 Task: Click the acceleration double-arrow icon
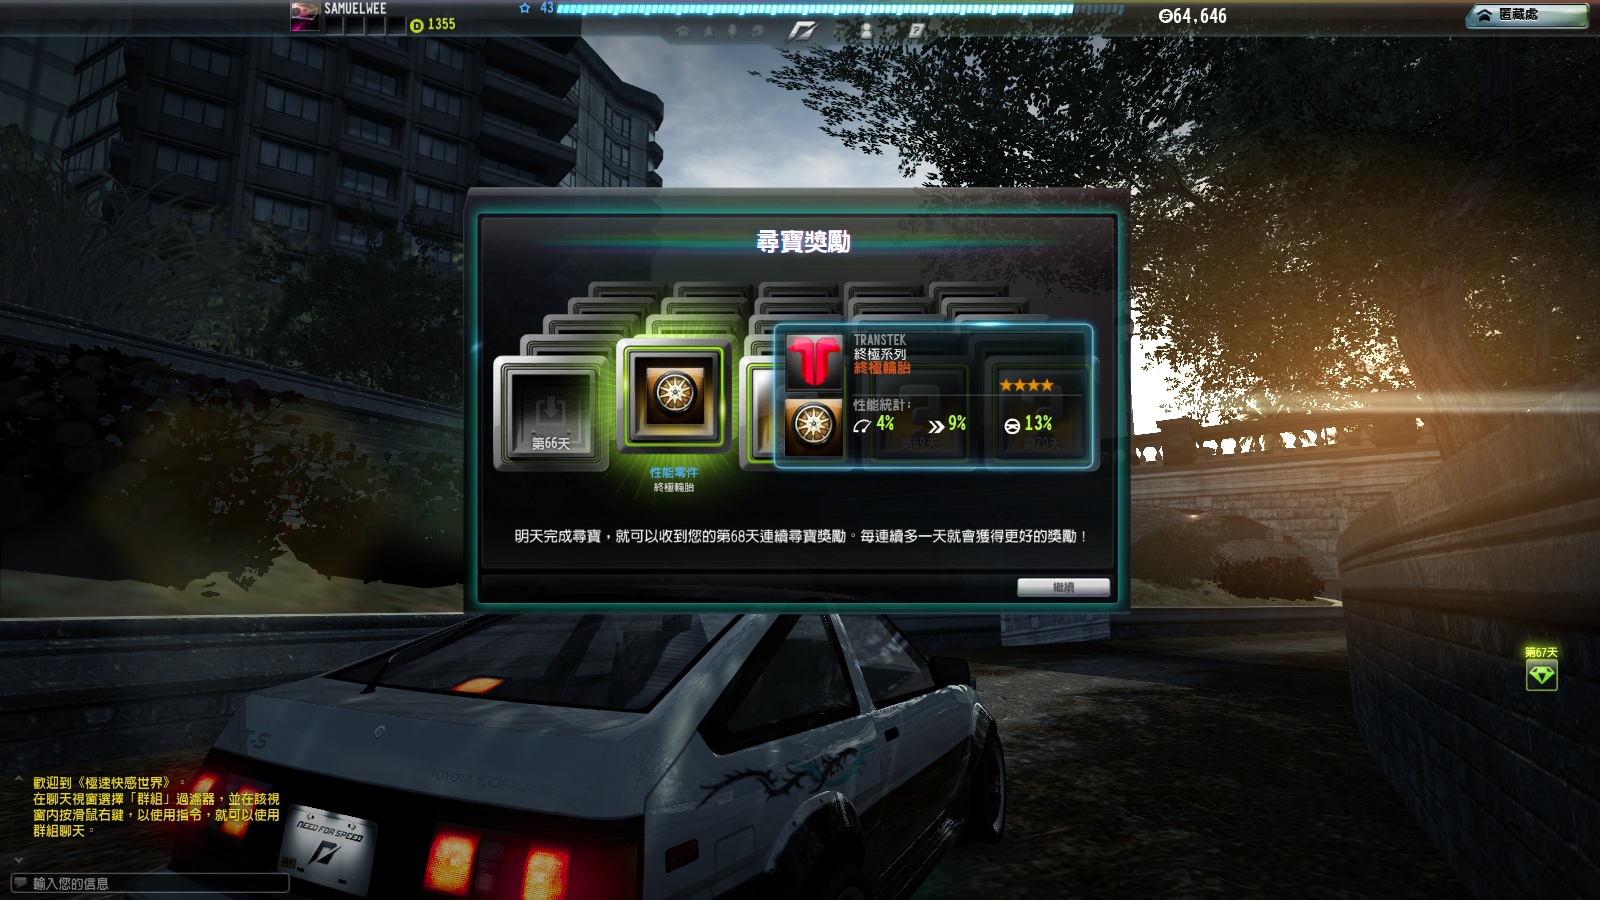(936, 426)
